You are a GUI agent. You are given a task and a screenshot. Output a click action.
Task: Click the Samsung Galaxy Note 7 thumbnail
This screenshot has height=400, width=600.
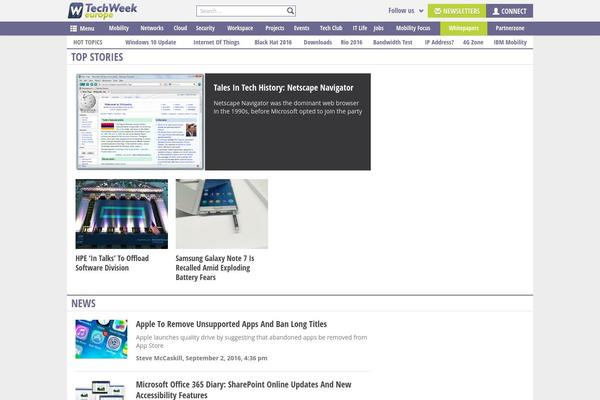click(x=222, y=214)
